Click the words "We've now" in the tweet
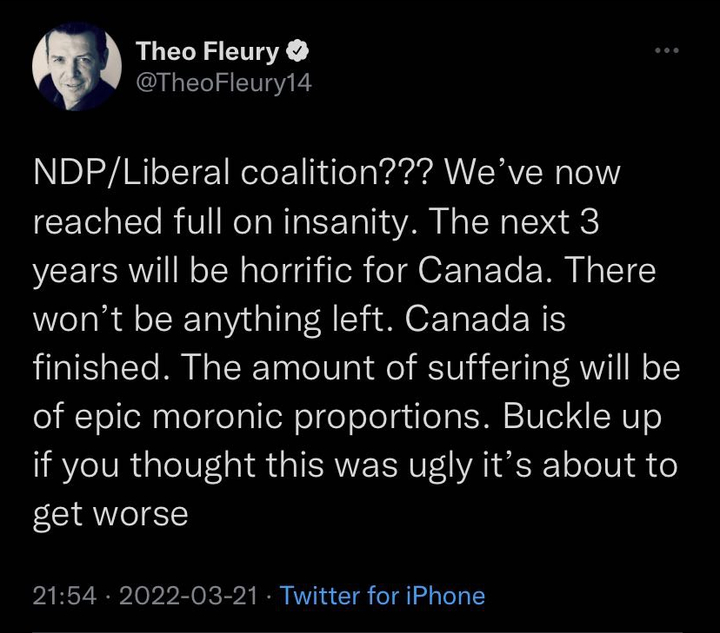The image size is (720, 633). tap(533, 172)
